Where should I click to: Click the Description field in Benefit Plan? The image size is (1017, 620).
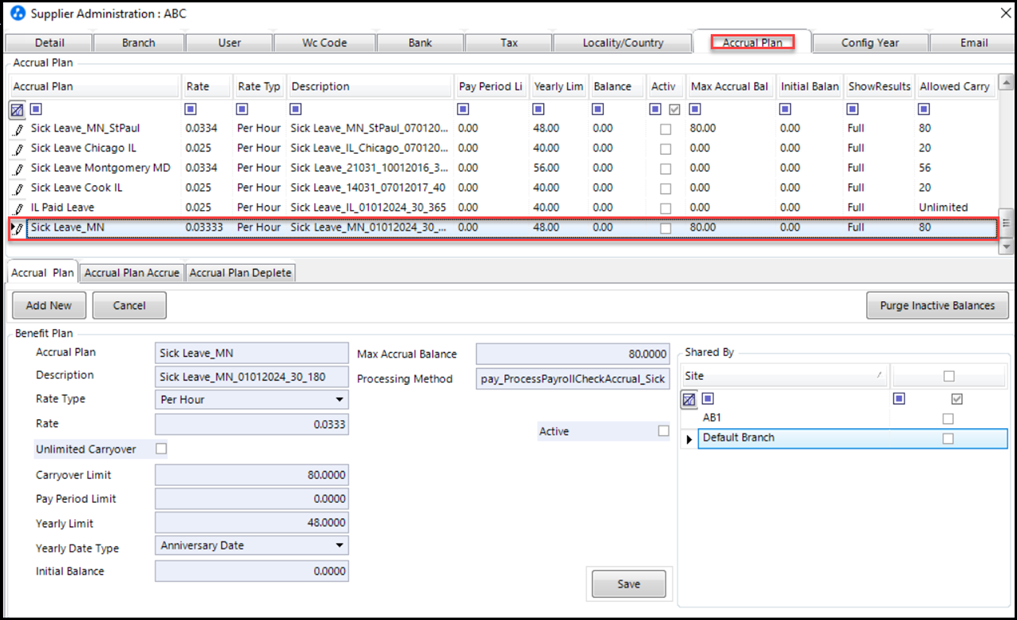[x=252, y=377]
